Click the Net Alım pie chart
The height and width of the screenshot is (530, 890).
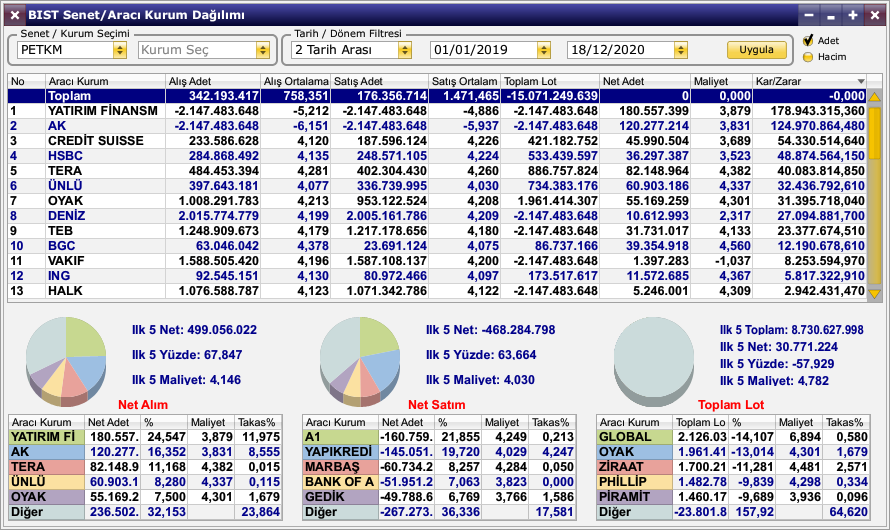[66, 361]
